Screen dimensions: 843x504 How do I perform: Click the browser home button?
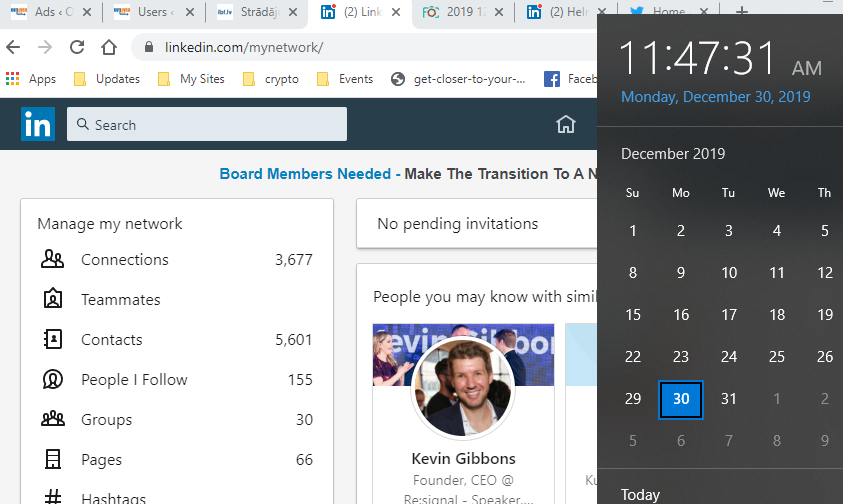coord(109,47)
